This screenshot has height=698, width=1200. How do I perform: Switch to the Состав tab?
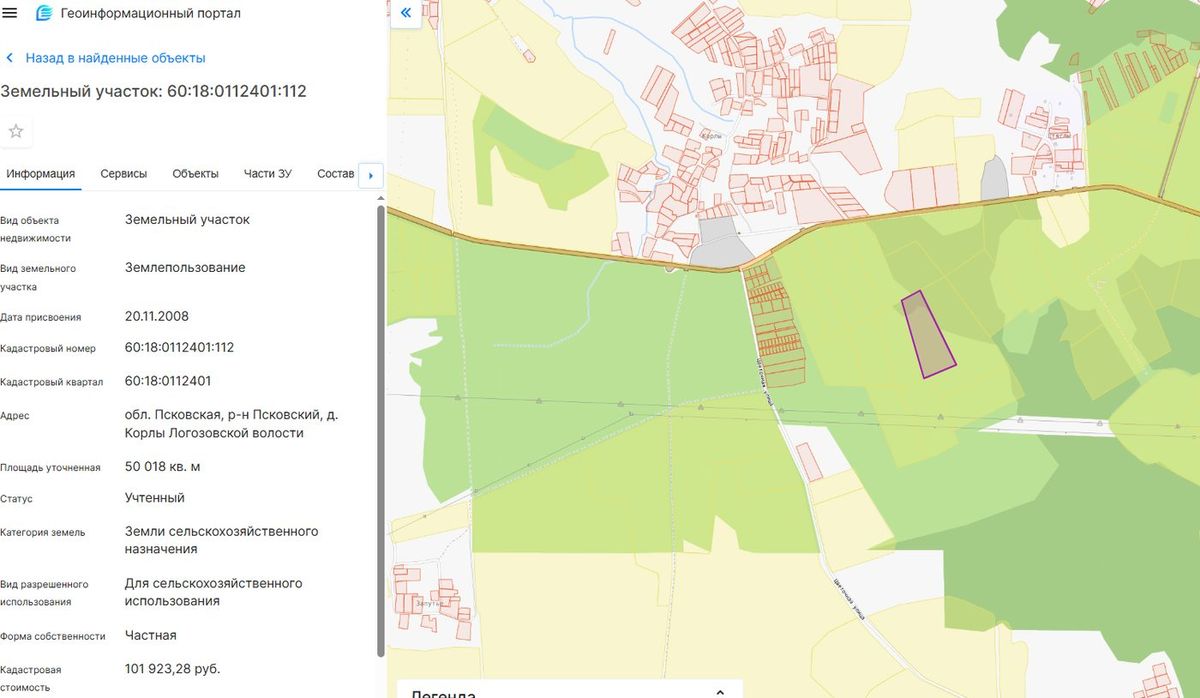point(335,174)
